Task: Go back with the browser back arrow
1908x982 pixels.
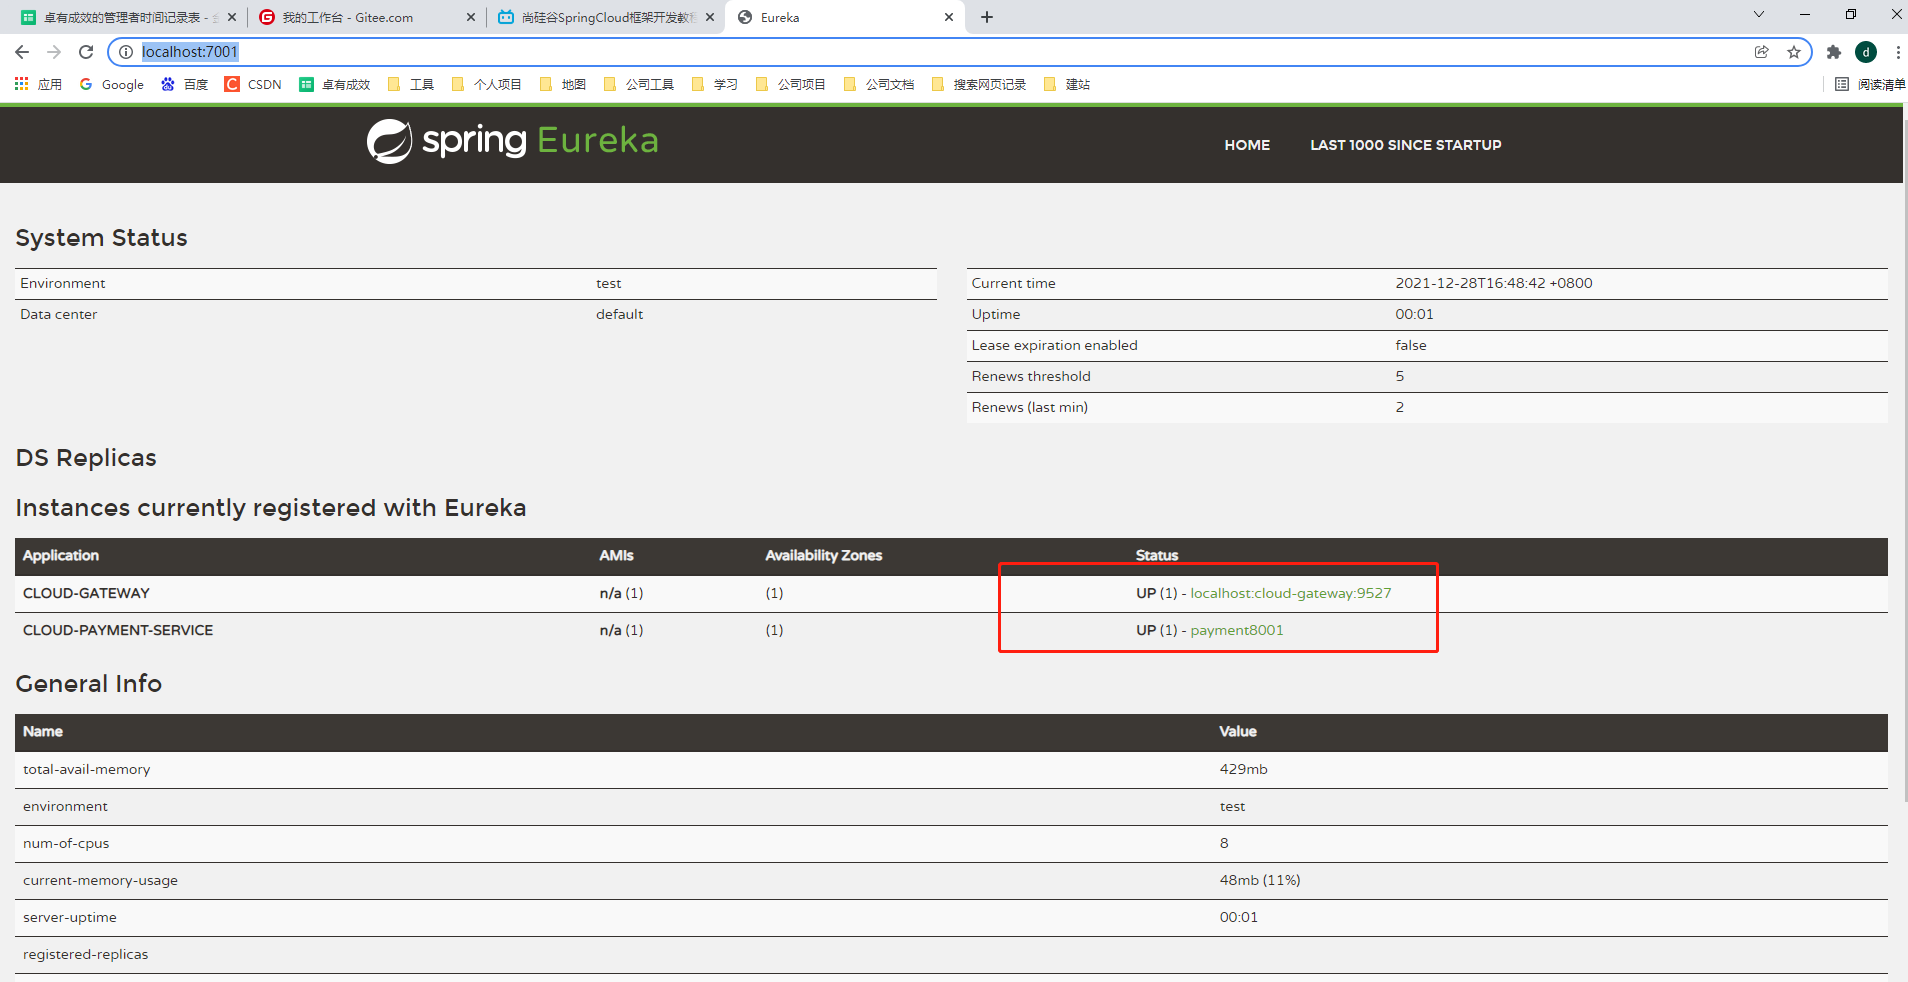Action: point(22,52)
